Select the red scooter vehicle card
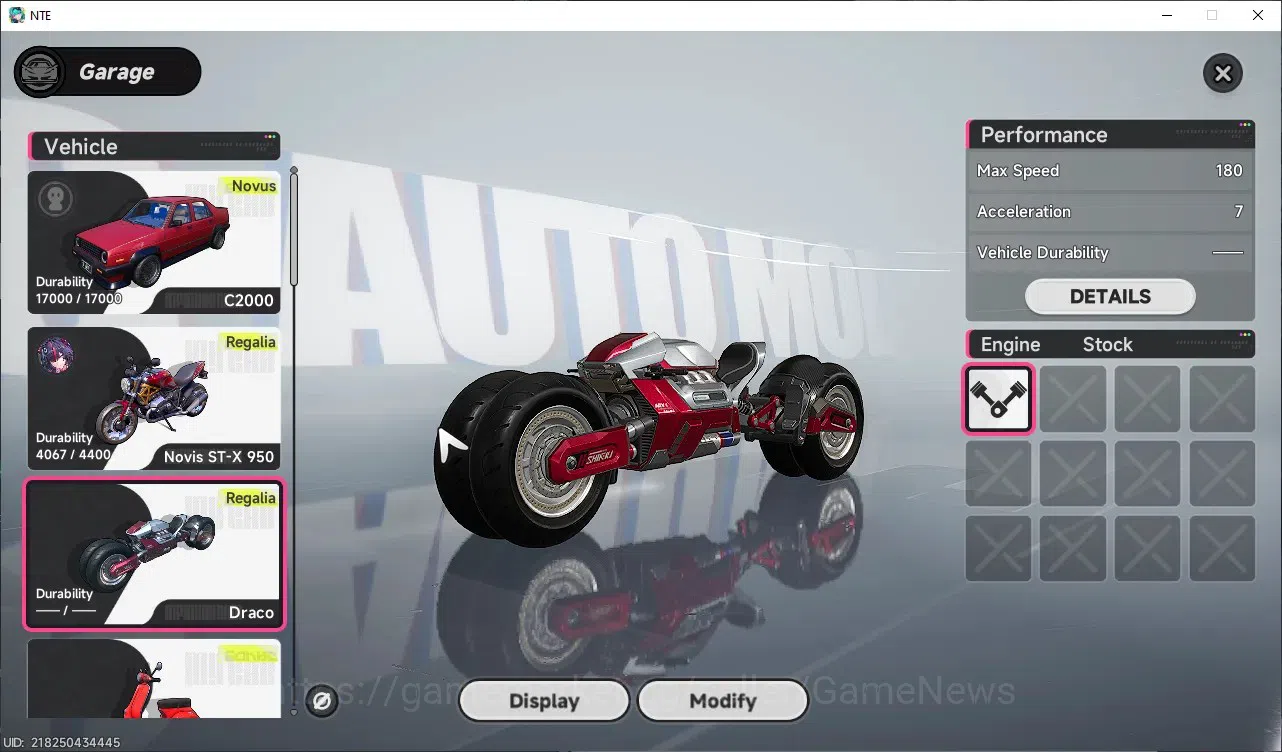 click(x=154, y=679)
